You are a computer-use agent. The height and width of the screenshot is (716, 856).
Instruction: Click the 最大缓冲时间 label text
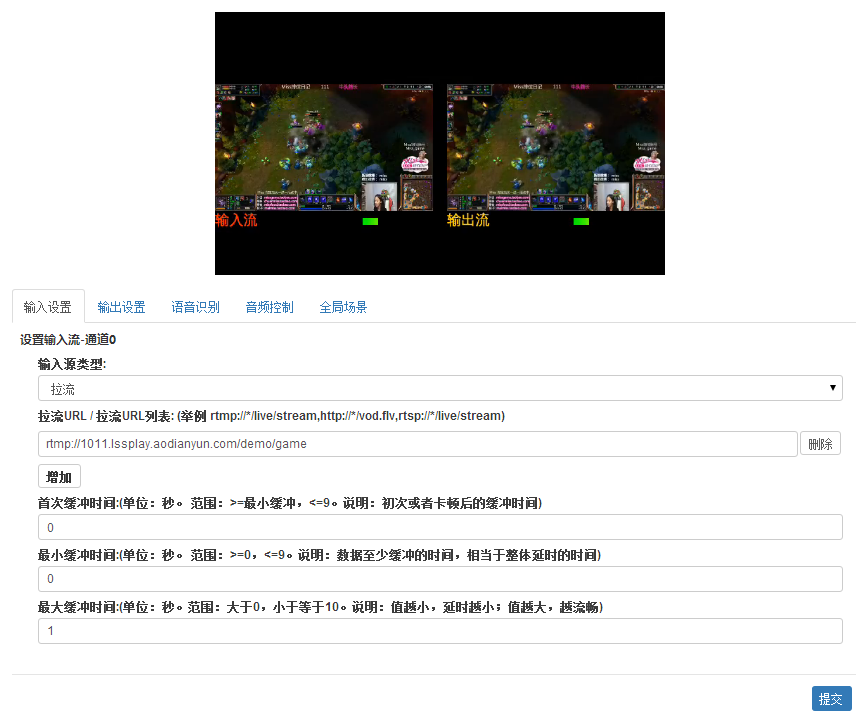(320, 607)
